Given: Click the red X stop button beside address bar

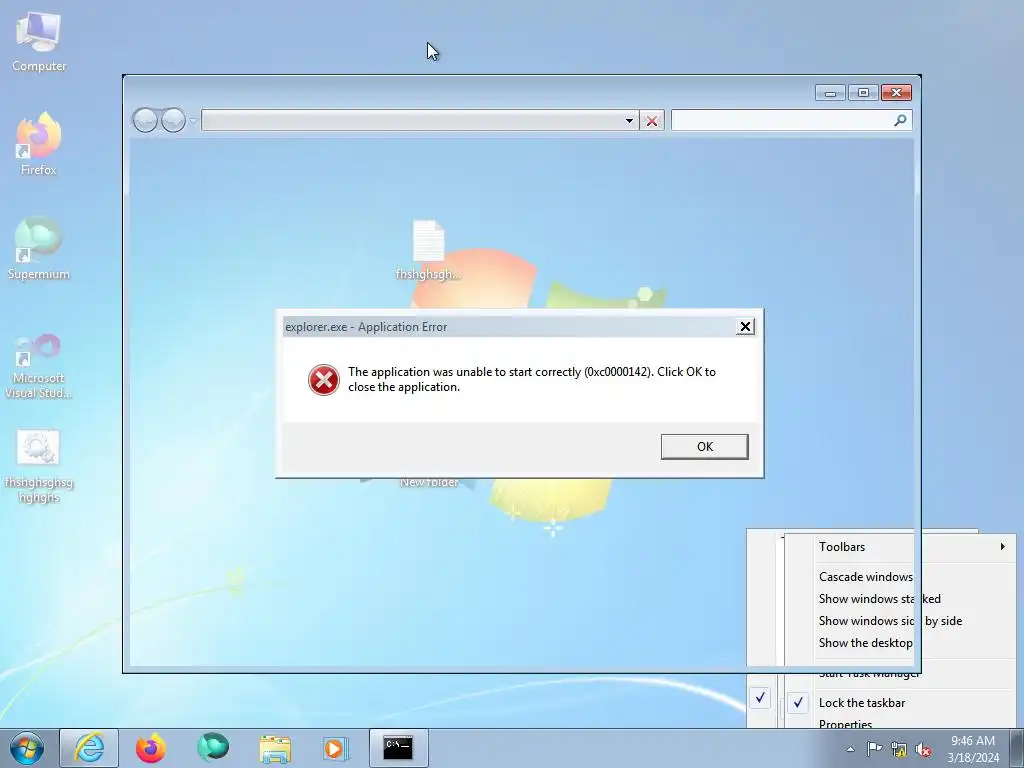Looking at the screenshot, I should [x=652, y=121].
